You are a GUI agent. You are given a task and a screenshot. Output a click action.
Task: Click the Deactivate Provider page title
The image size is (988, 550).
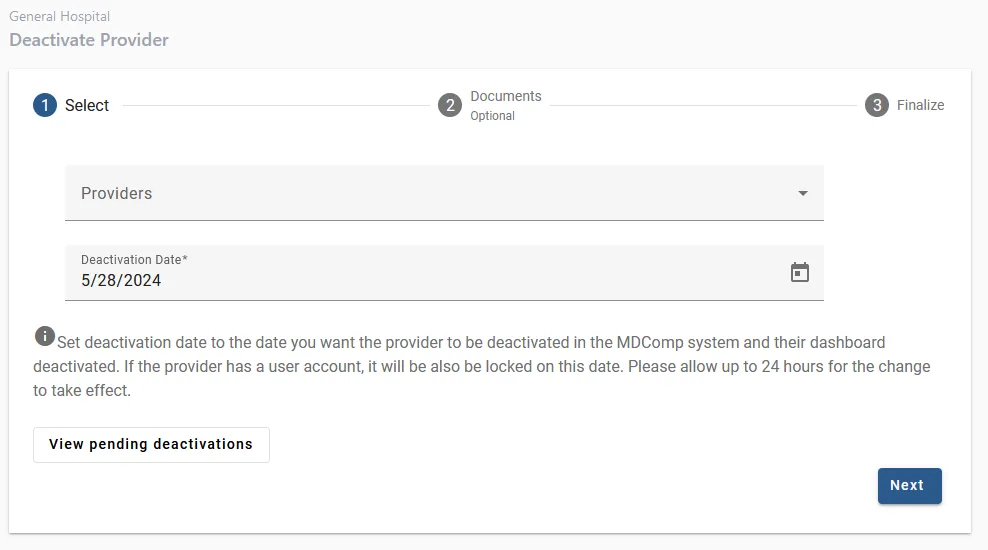click(x=89, y=40)
